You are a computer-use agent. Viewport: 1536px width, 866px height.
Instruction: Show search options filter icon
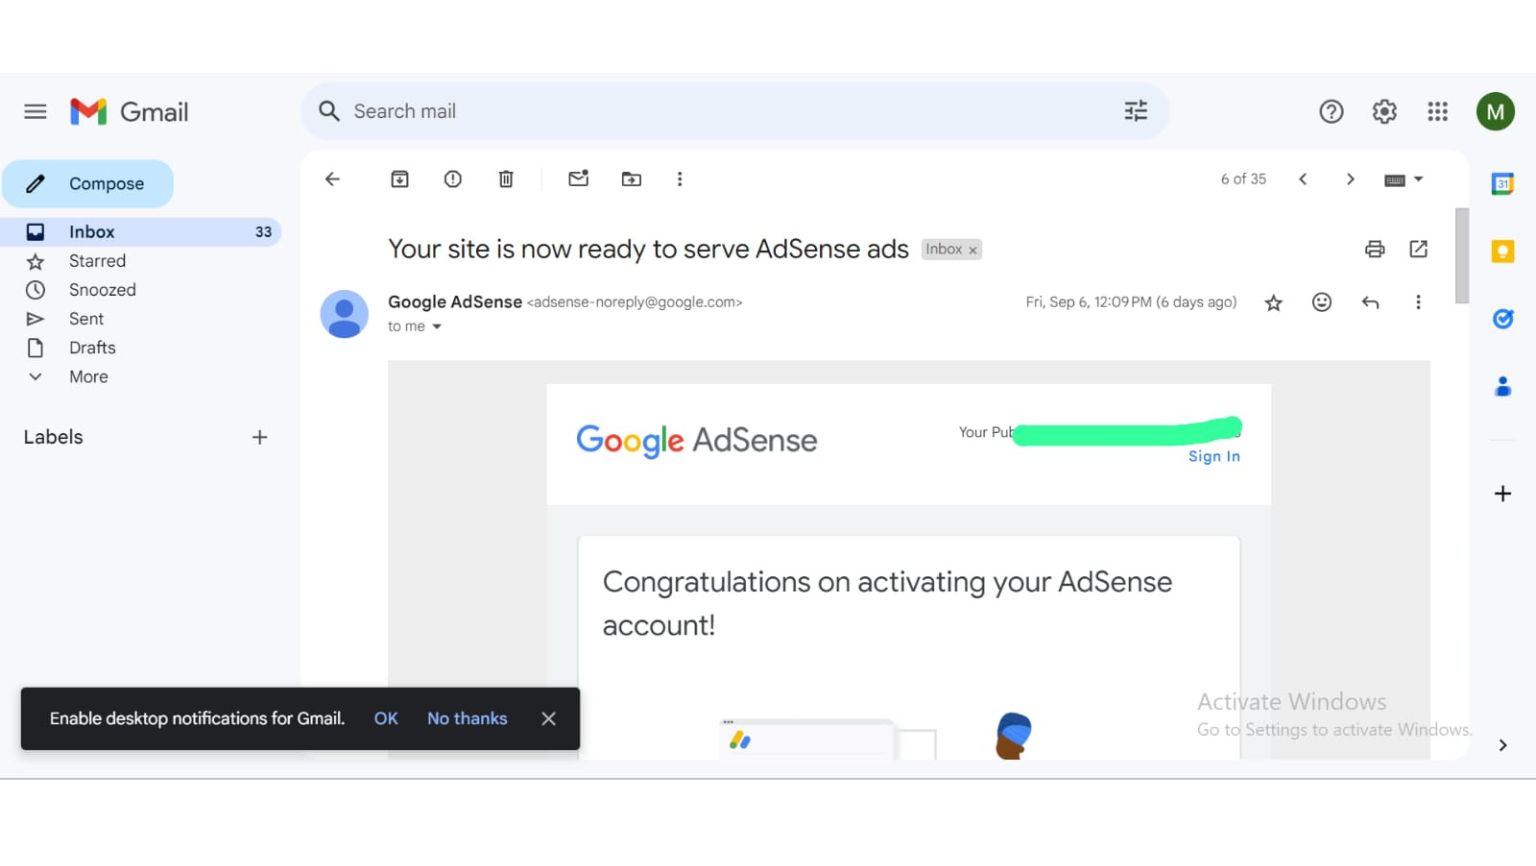[x=1136, y=111]
